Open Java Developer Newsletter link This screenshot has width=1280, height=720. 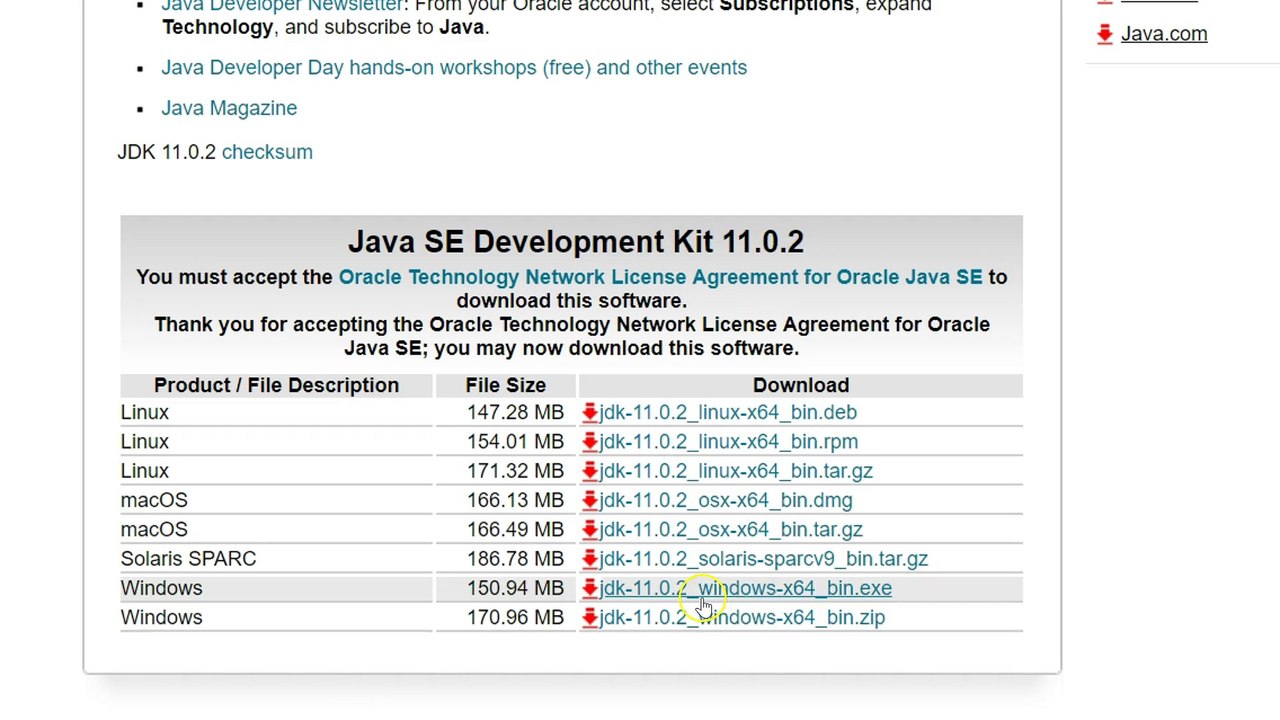point(282,5)
